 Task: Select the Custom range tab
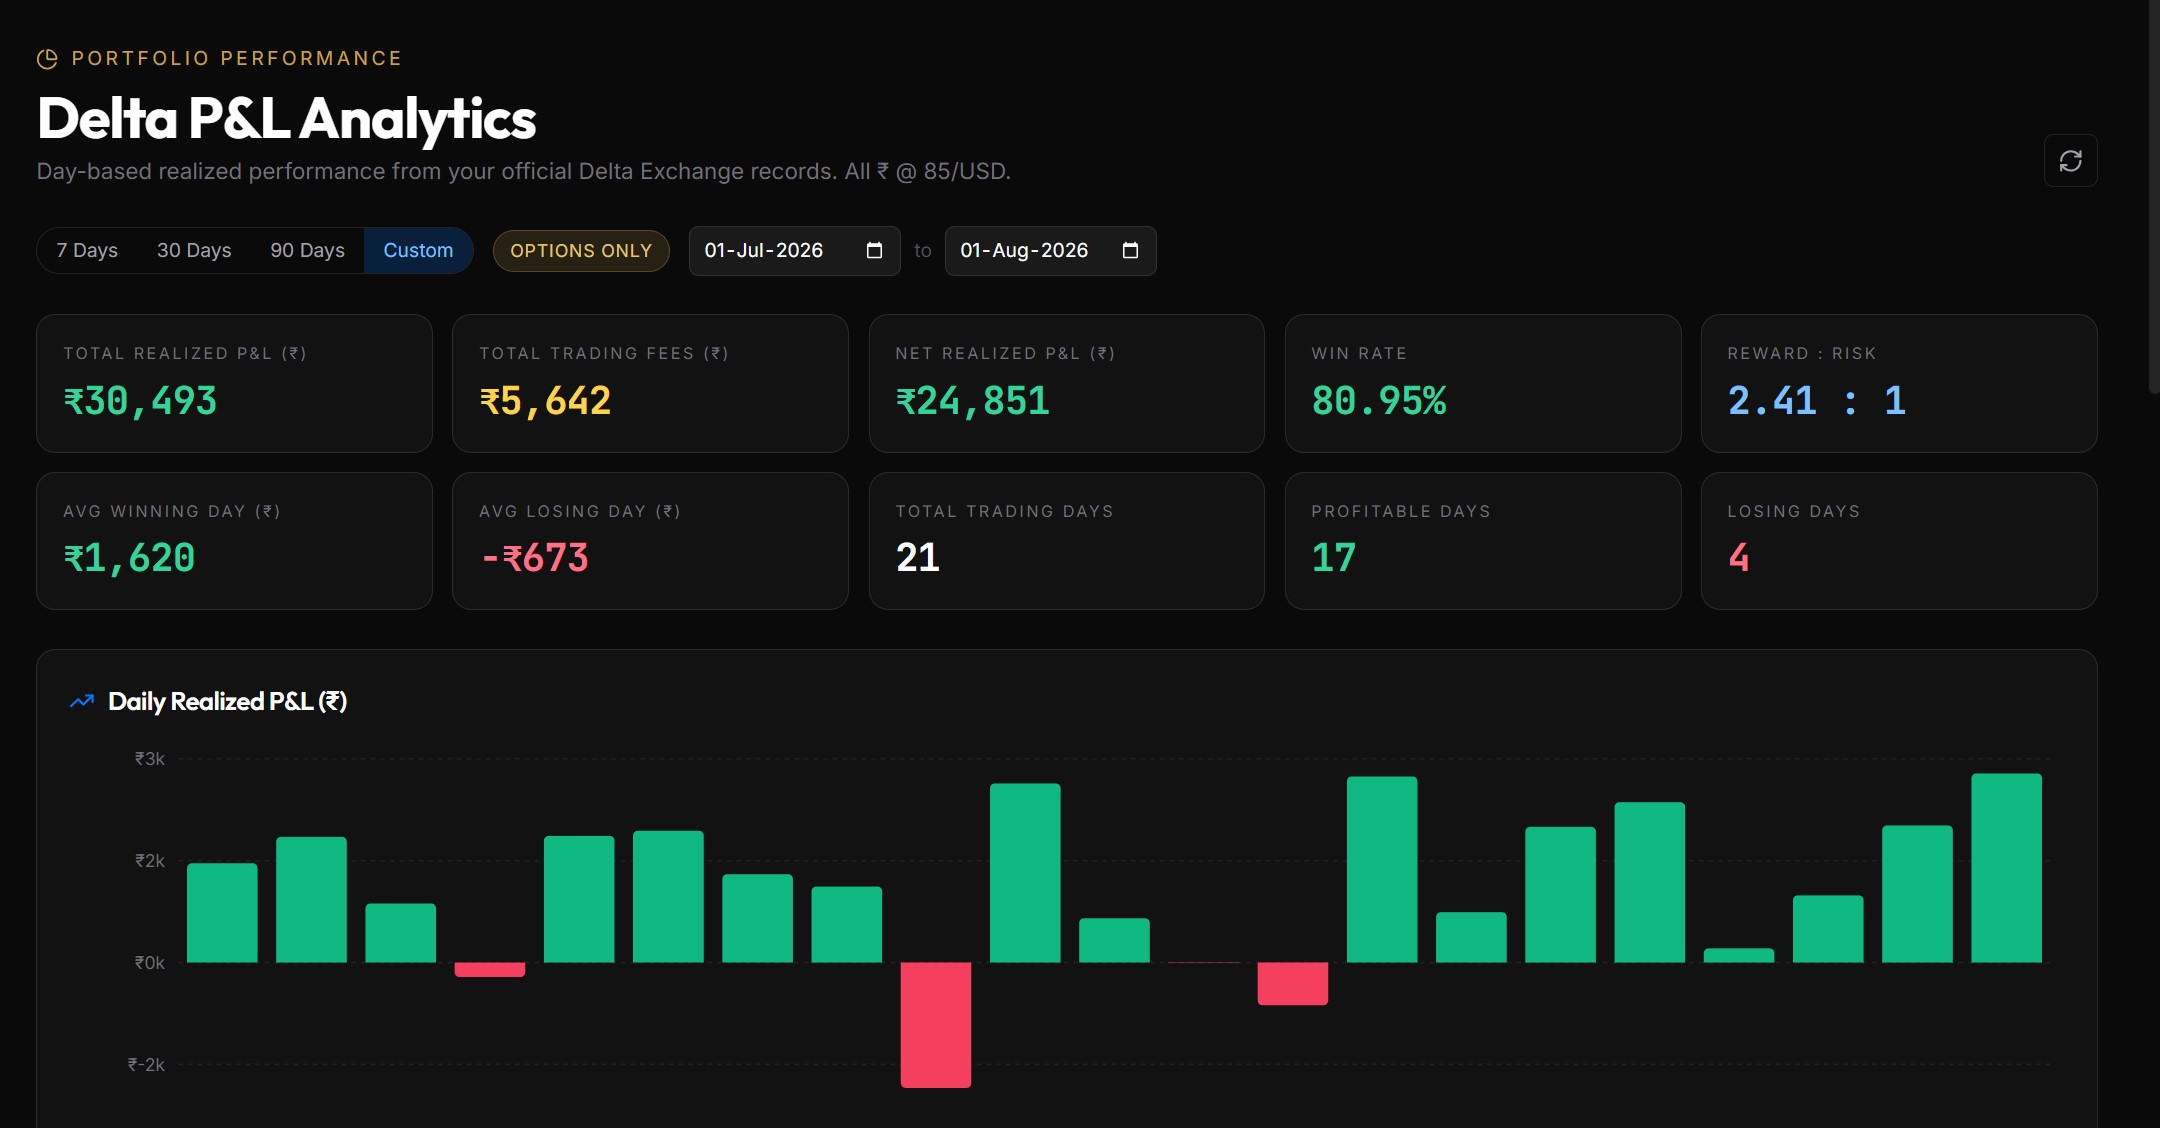tap(418, 250)
